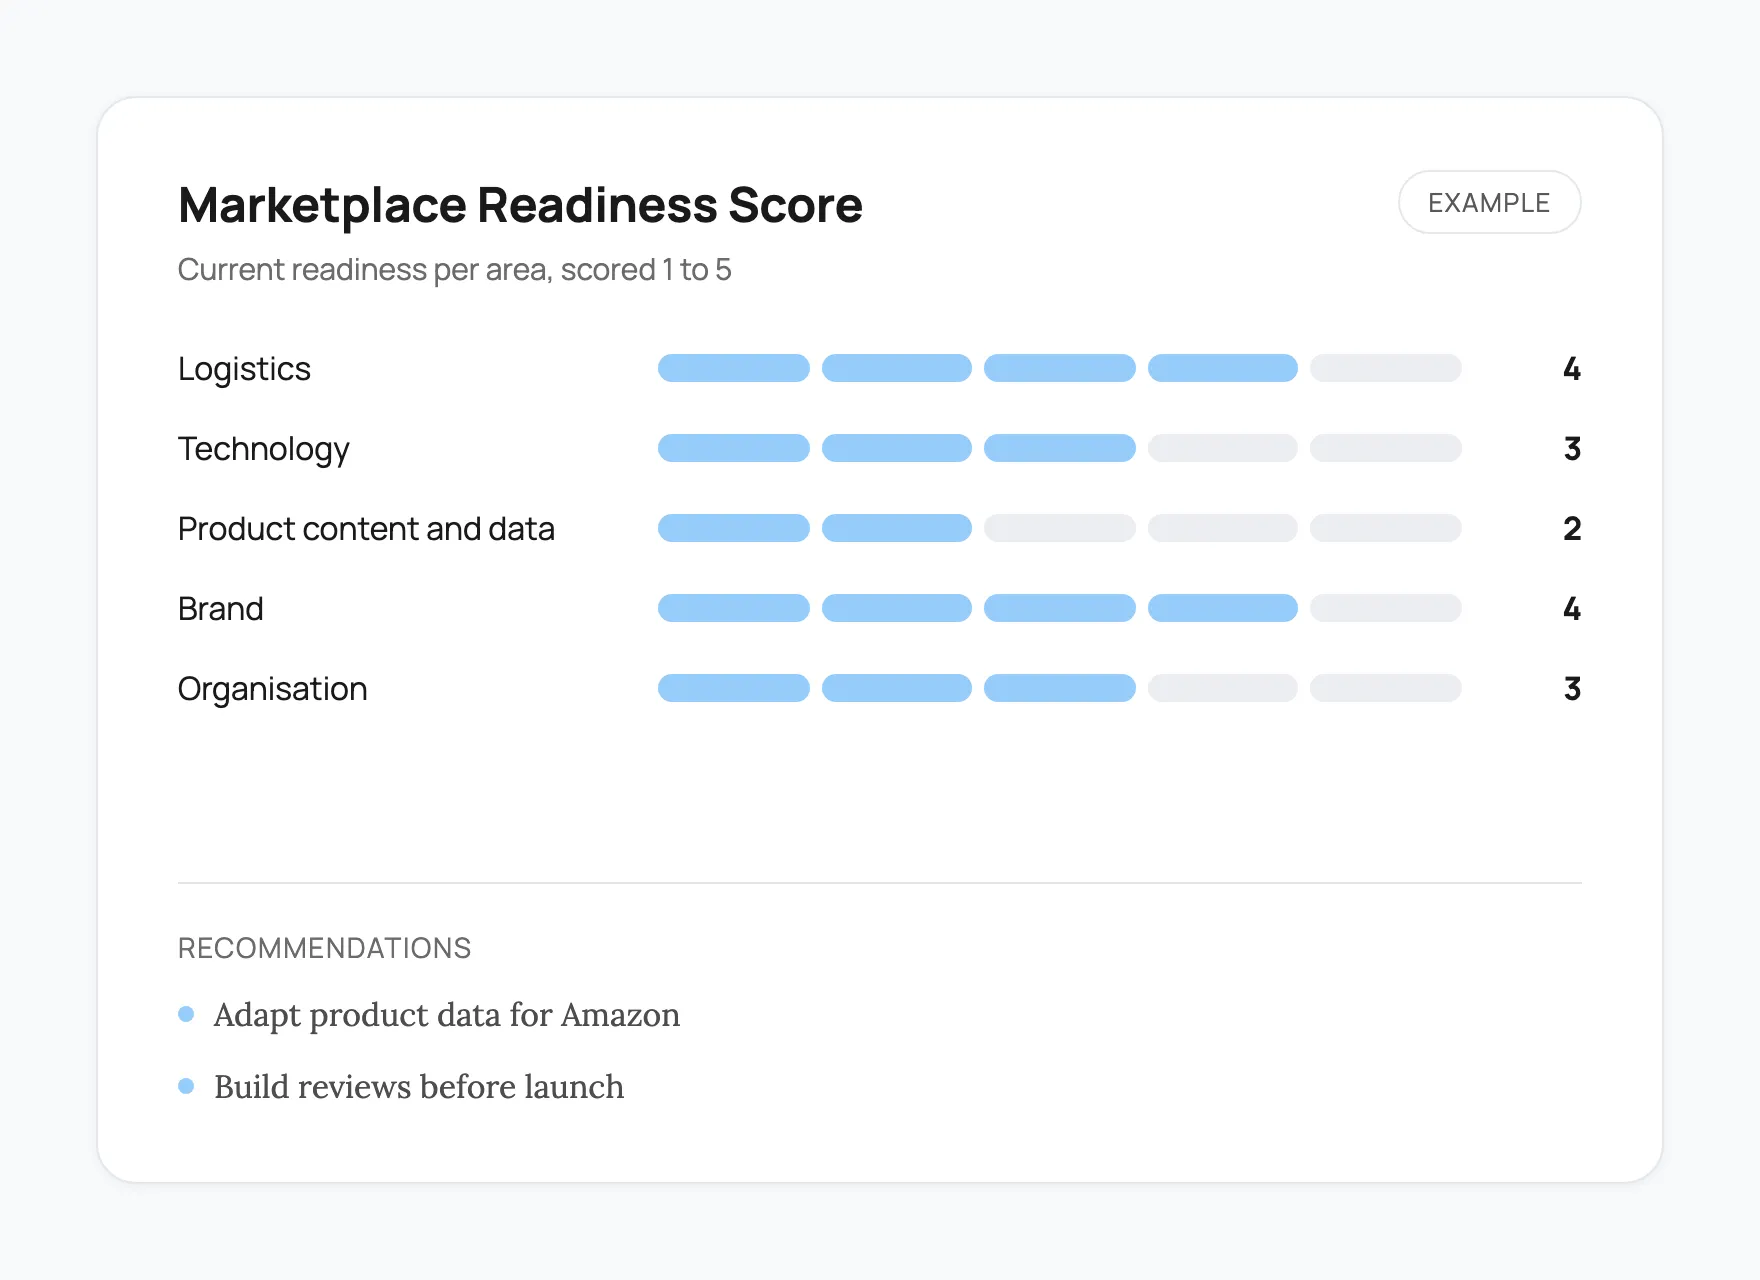Click the Technology score bar
The image size is (1760, 1280).
(1060, 448)
